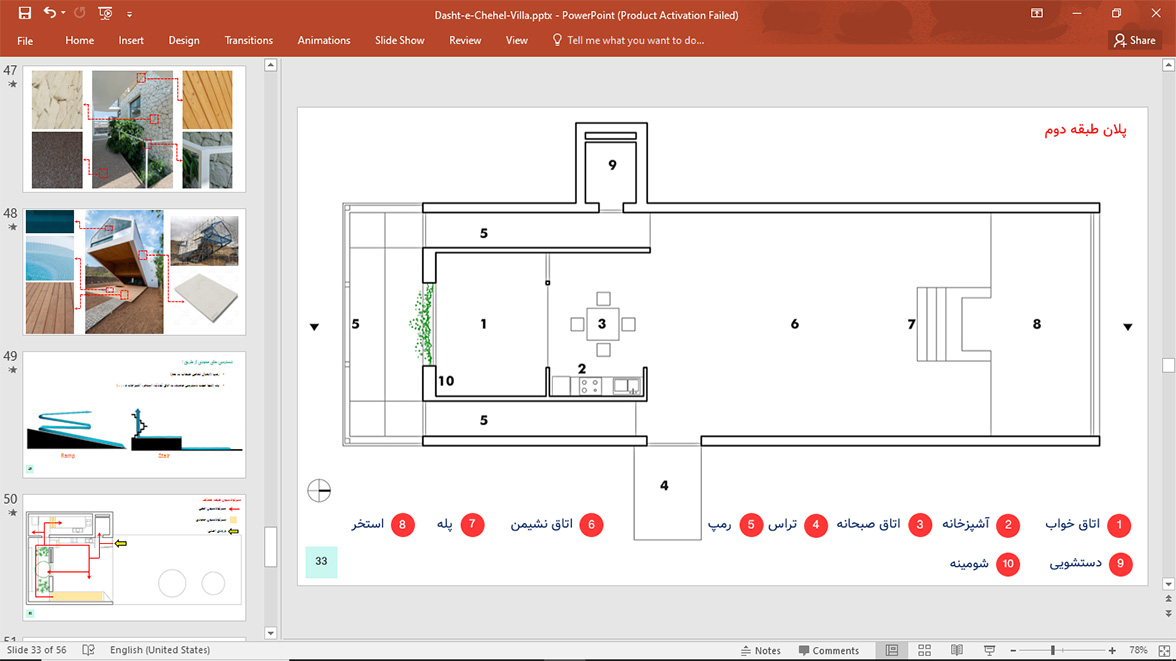The height and width of the screenshot is (661, 1176).
Task: Fit slide to current window
Action: click(x=1164, y=650)
